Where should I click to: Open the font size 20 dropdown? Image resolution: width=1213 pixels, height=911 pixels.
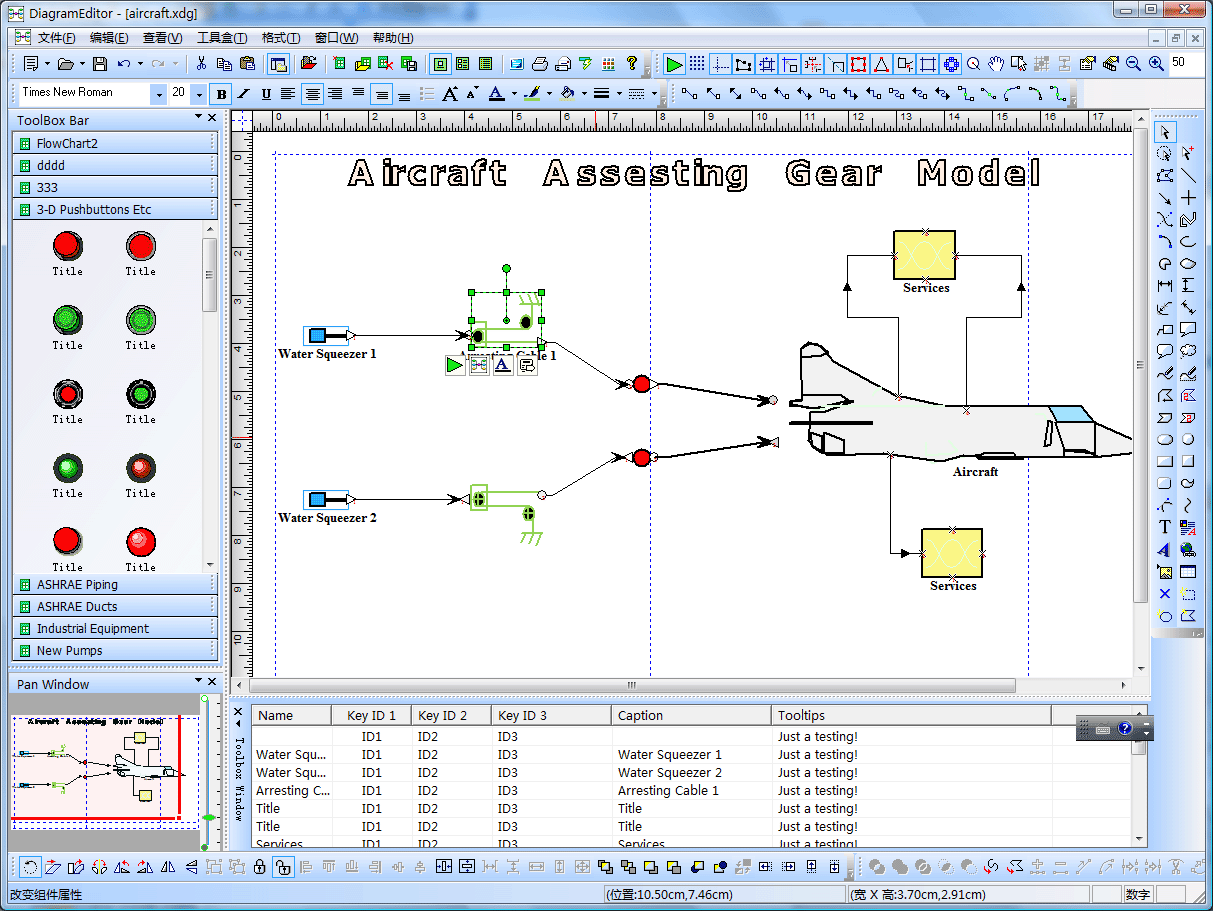click(199, 94)
